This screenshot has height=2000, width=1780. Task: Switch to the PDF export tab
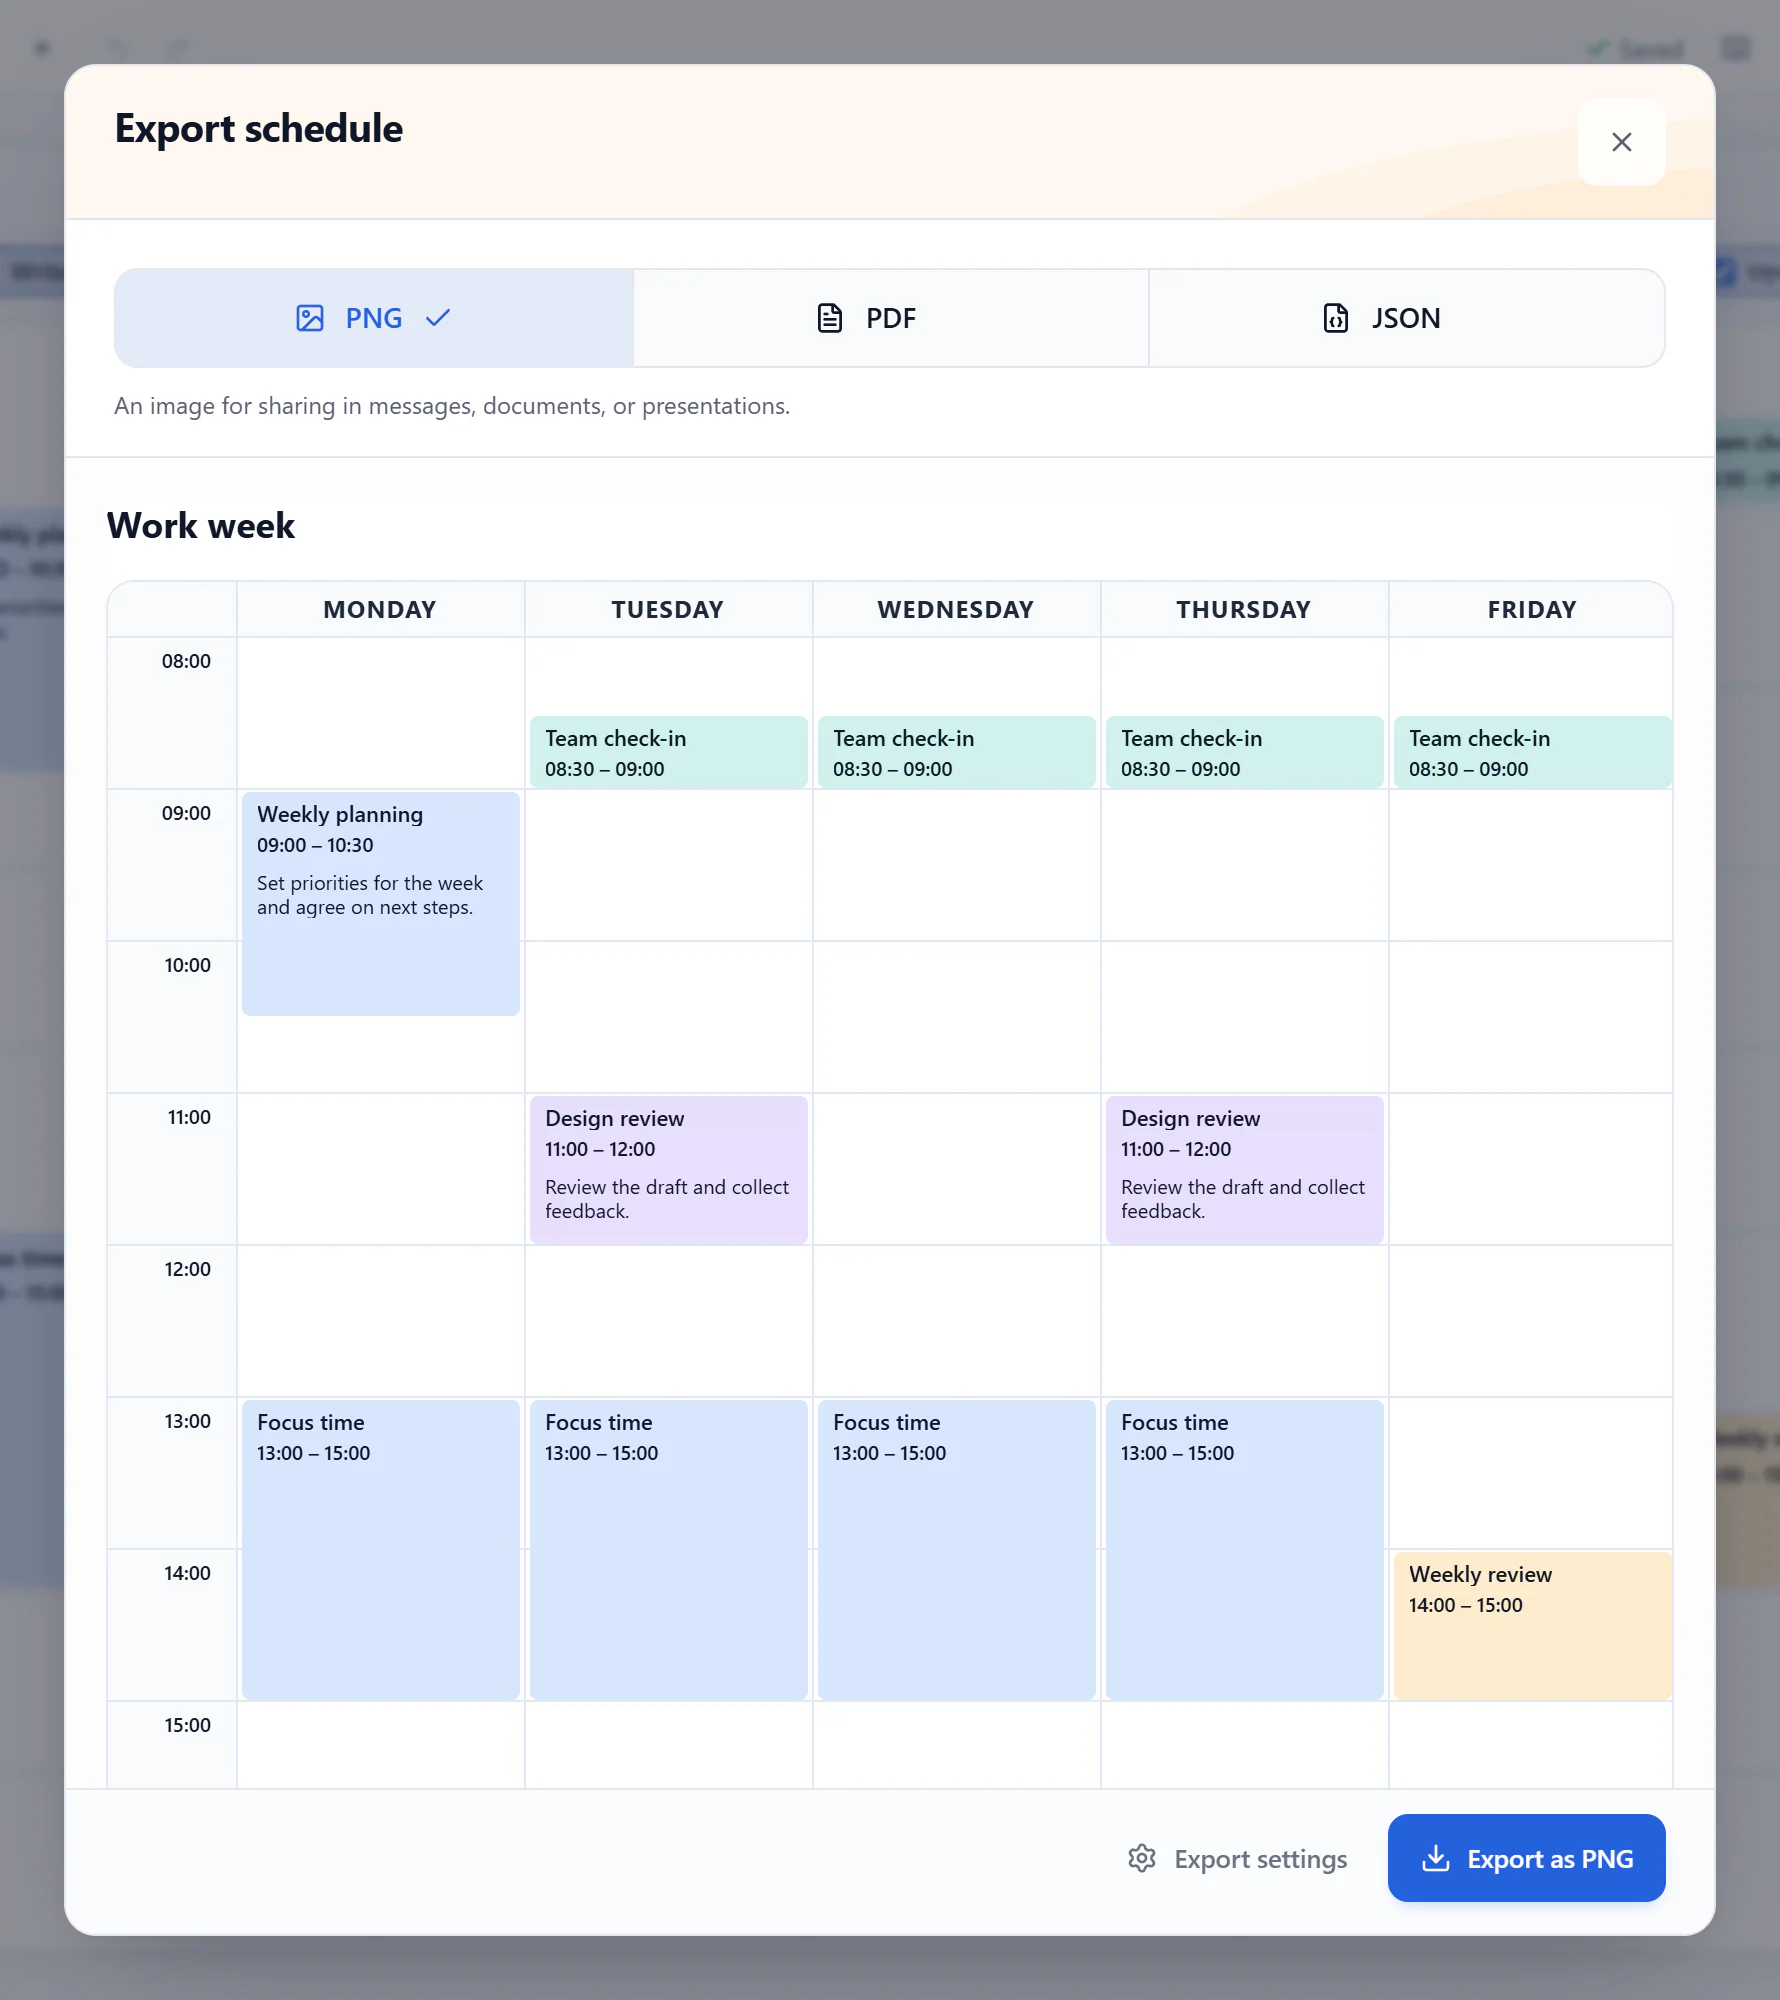[x=891, y=318]
